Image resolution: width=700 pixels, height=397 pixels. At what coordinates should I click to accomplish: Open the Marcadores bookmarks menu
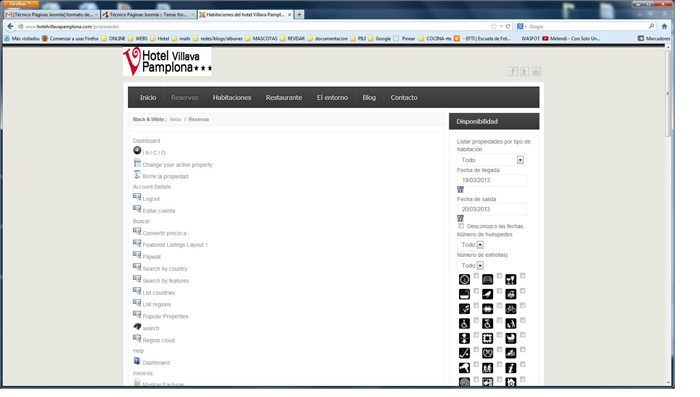pyautogui.click(x=654, y=39)
